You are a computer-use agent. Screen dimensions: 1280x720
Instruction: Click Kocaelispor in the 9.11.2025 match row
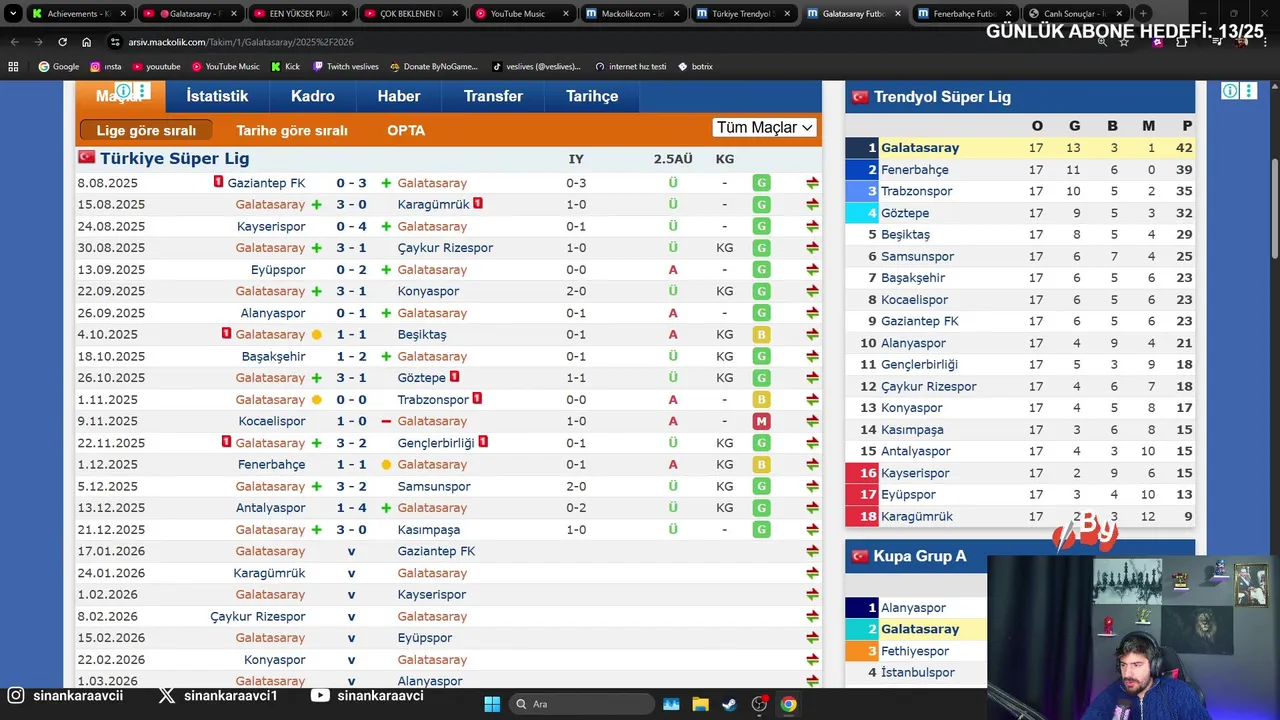[272, 421]
